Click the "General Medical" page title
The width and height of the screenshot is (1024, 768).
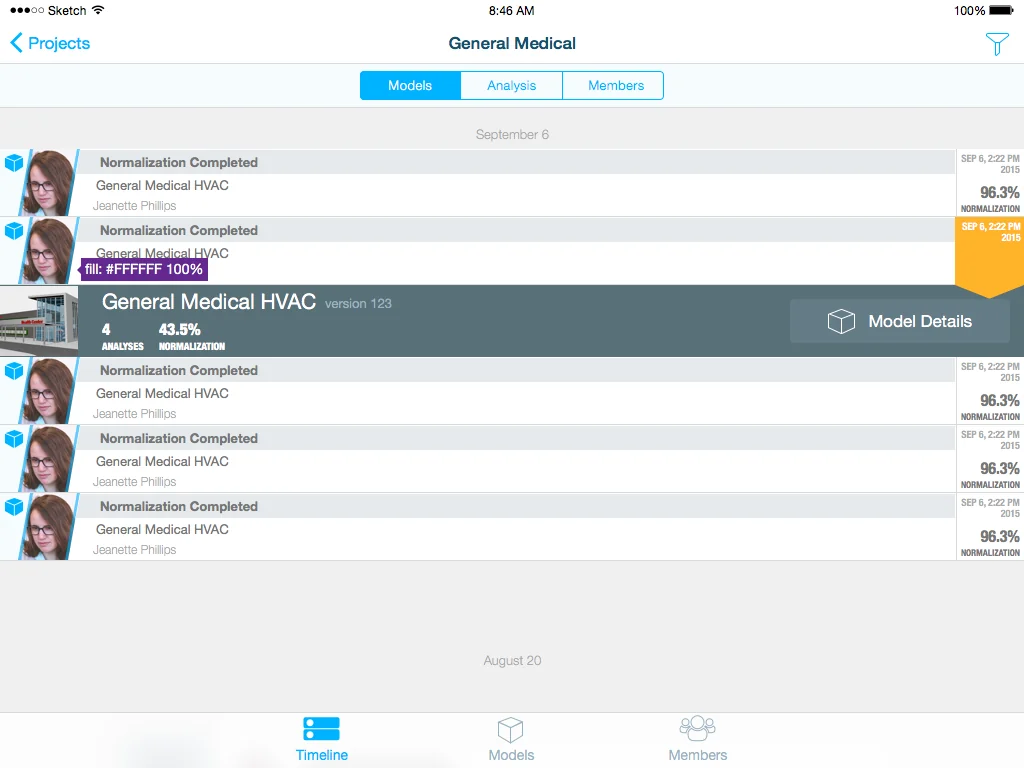pos(512,44)
